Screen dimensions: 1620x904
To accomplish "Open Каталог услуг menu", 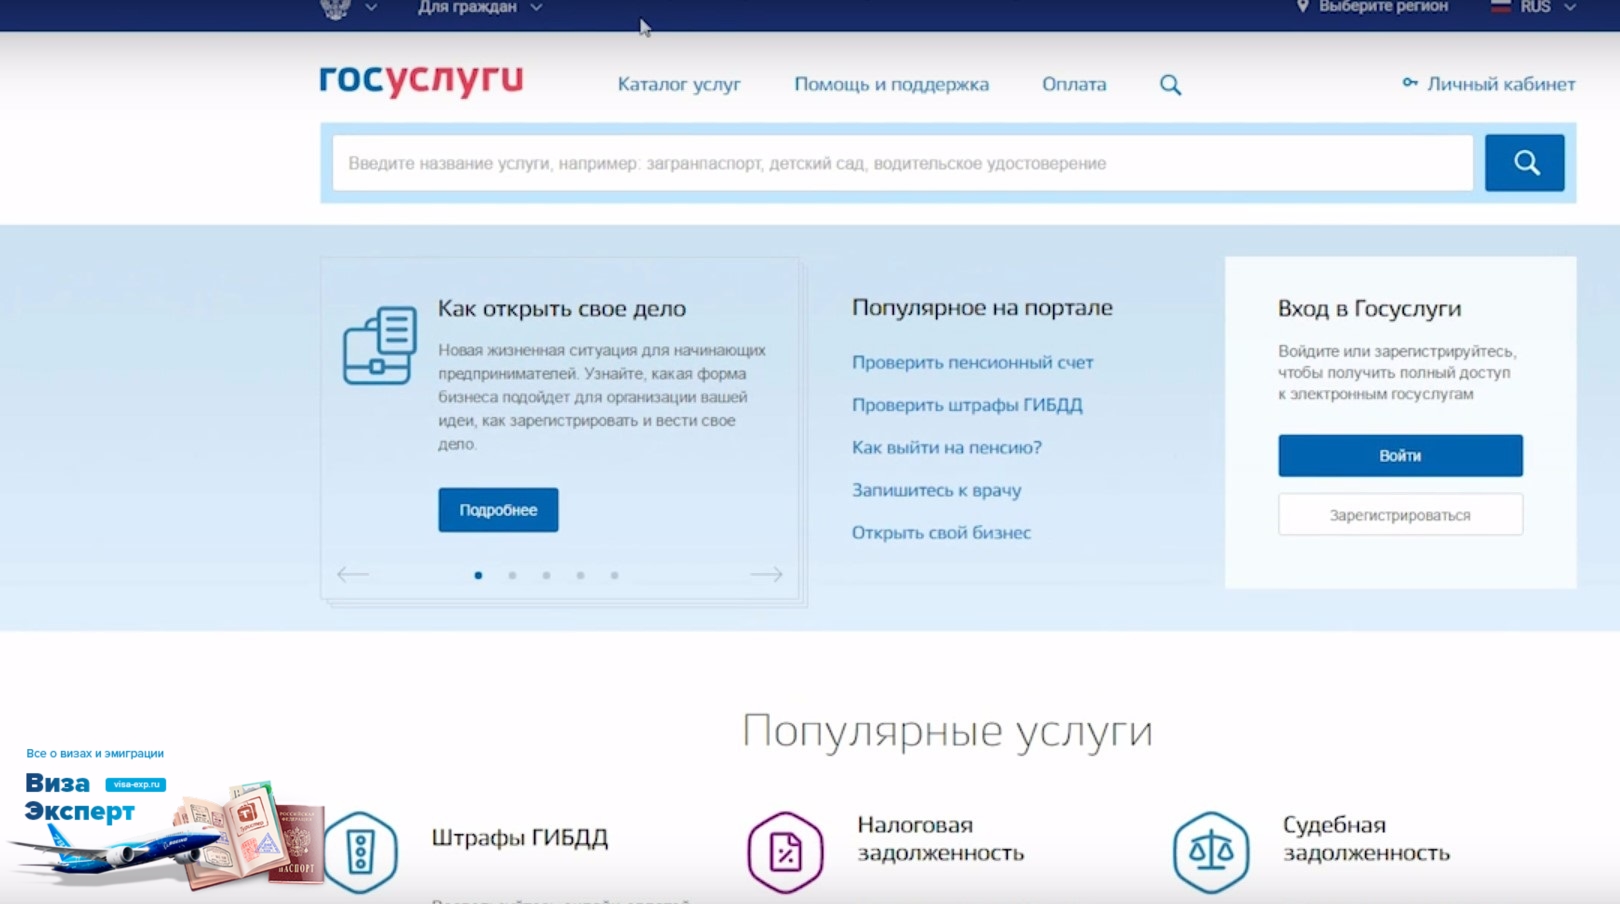I will pyautogui.click(x=679, y=85).
